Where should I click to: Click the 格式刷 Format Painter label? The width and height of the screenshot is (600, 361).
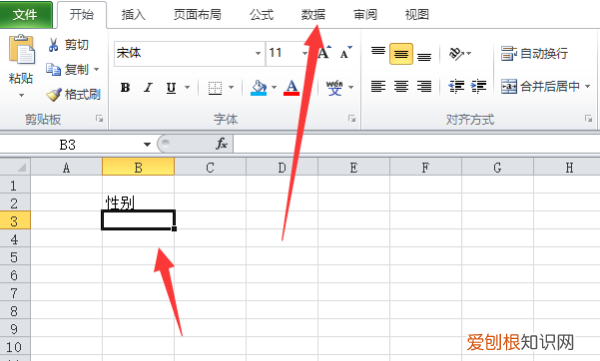83,94
